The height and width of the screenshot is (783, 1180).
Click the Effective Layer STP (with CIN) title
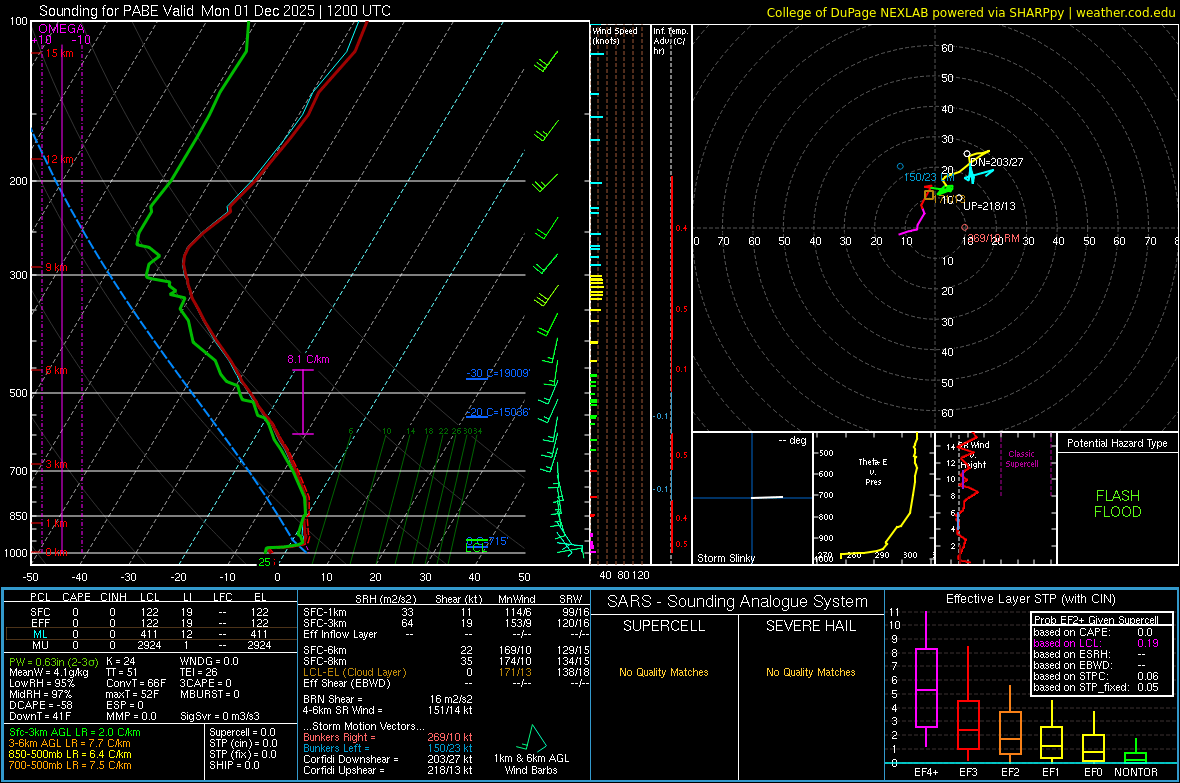[1030, 599]
